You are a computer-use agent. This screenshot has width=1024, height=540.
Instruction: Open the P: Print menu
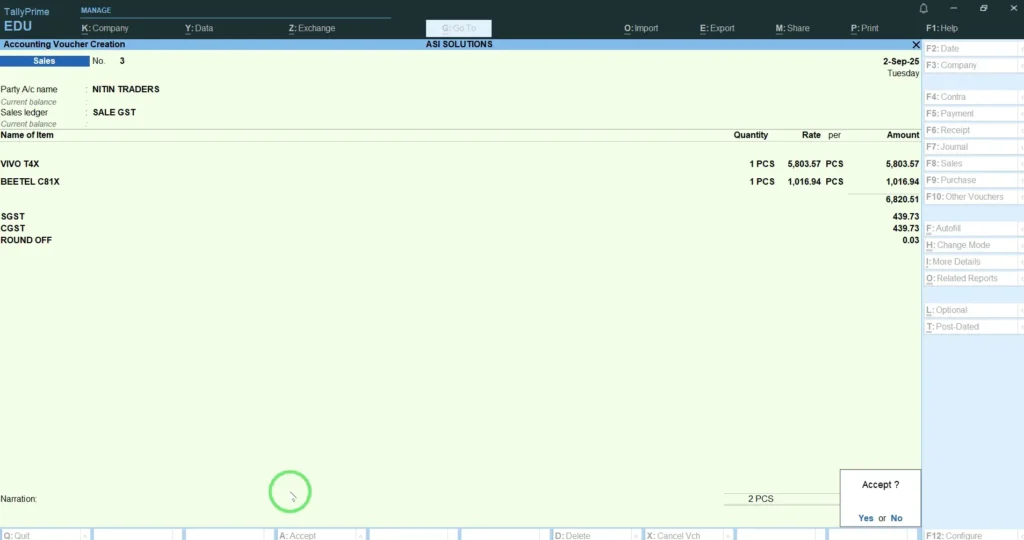[x=864, y=28]
